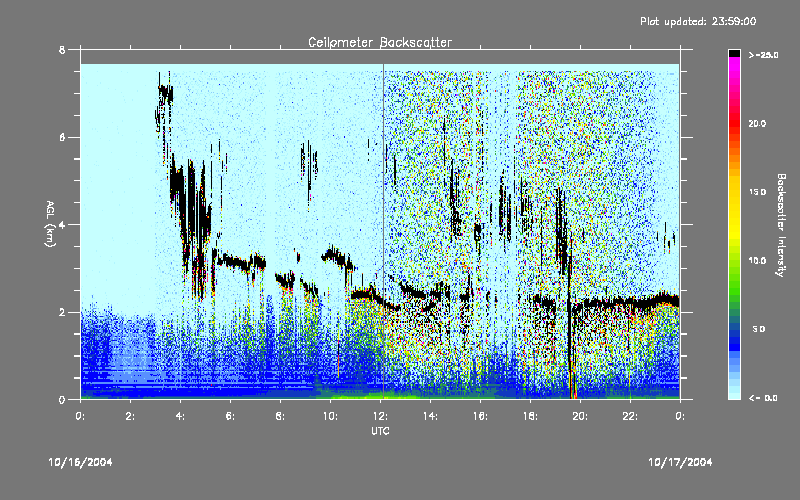
Task: Click the 20.0 colorbar tick label
Action: [757, 123]
